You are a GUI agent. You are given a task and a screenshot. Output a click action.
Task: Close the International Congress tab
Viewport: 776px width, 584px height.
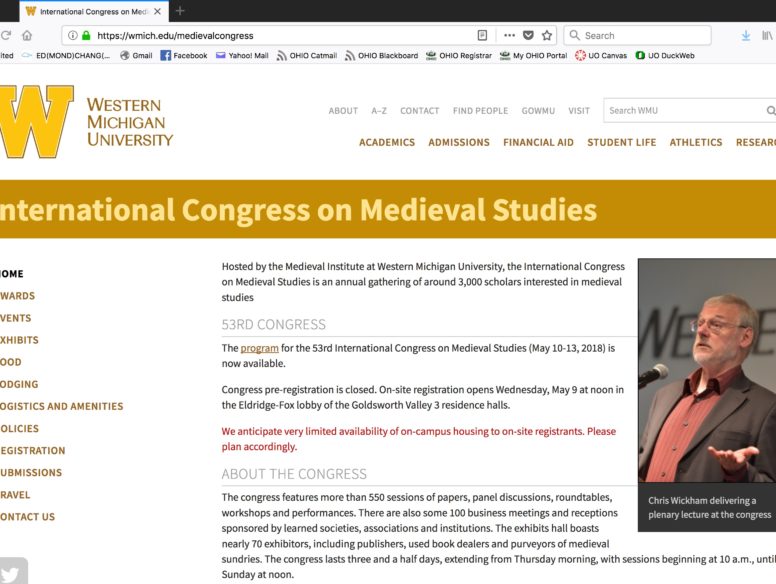tap(157, 11)
